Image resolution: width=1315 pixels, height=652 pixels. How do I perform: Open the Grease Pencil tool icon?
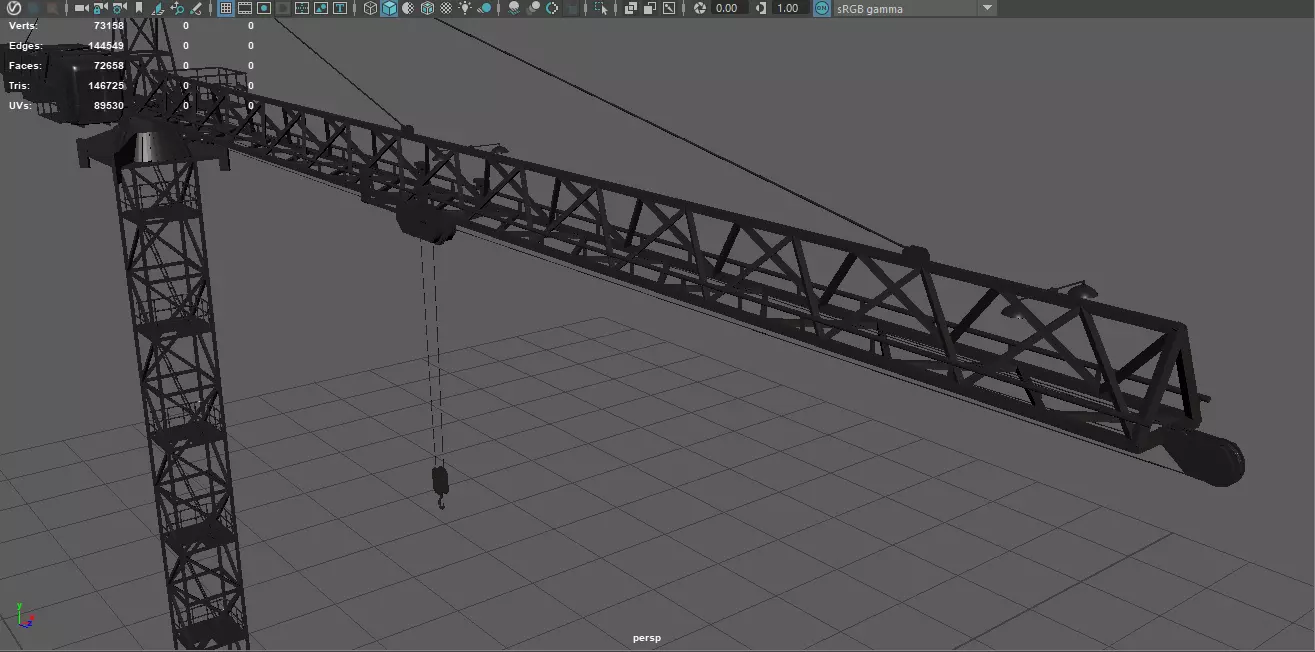click(195, 8)
